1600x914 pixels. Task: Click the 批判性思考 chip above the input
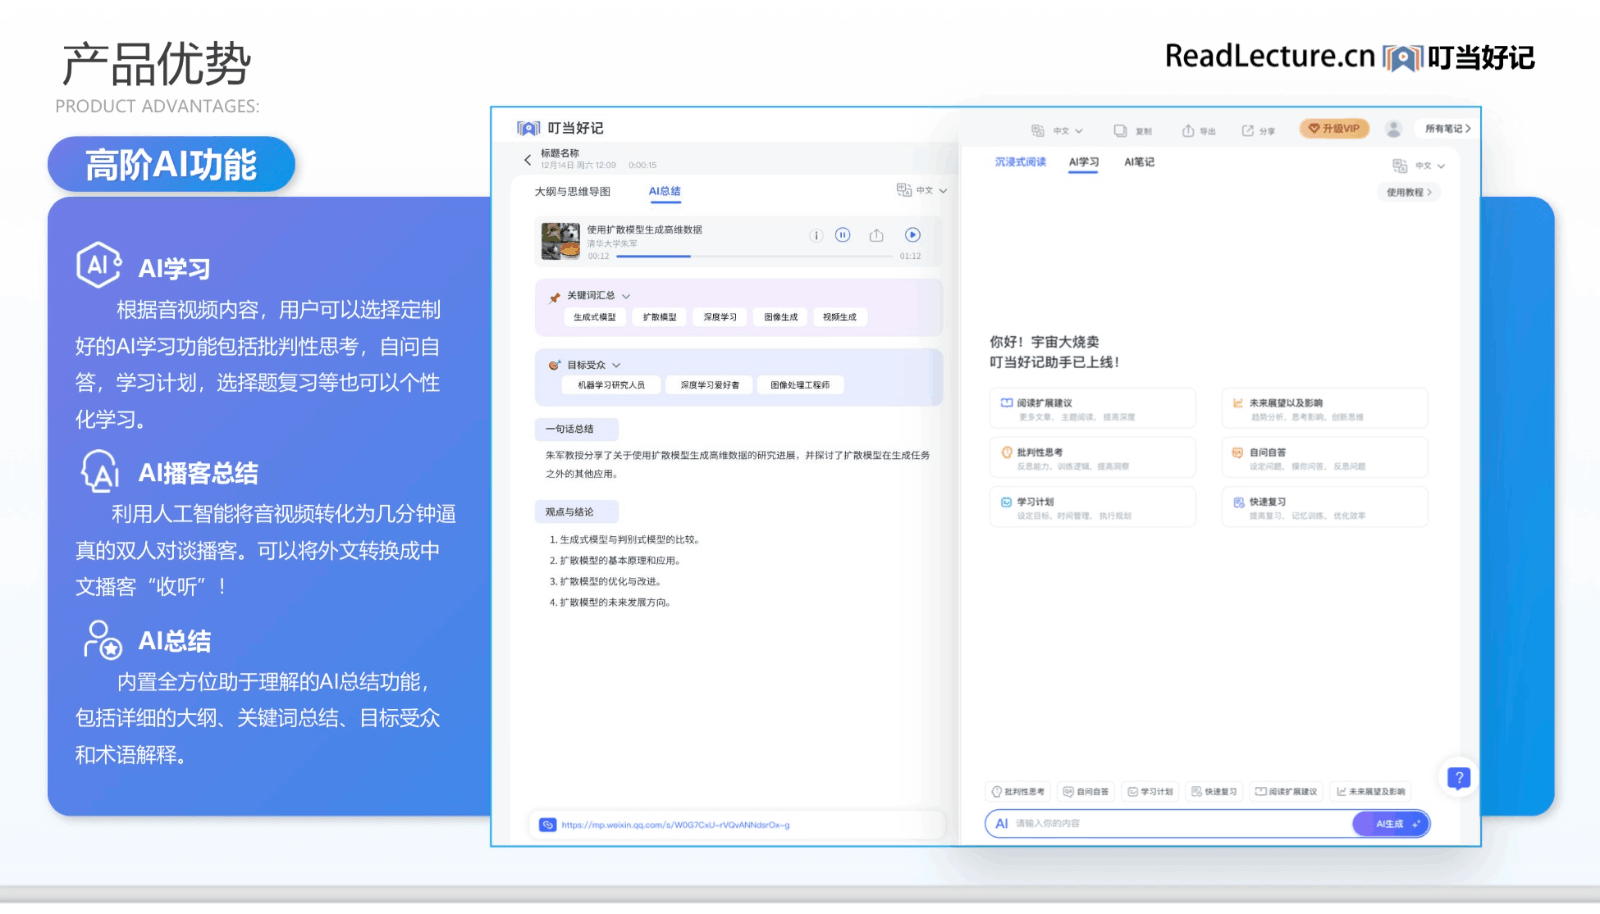tap(1018, 791)
